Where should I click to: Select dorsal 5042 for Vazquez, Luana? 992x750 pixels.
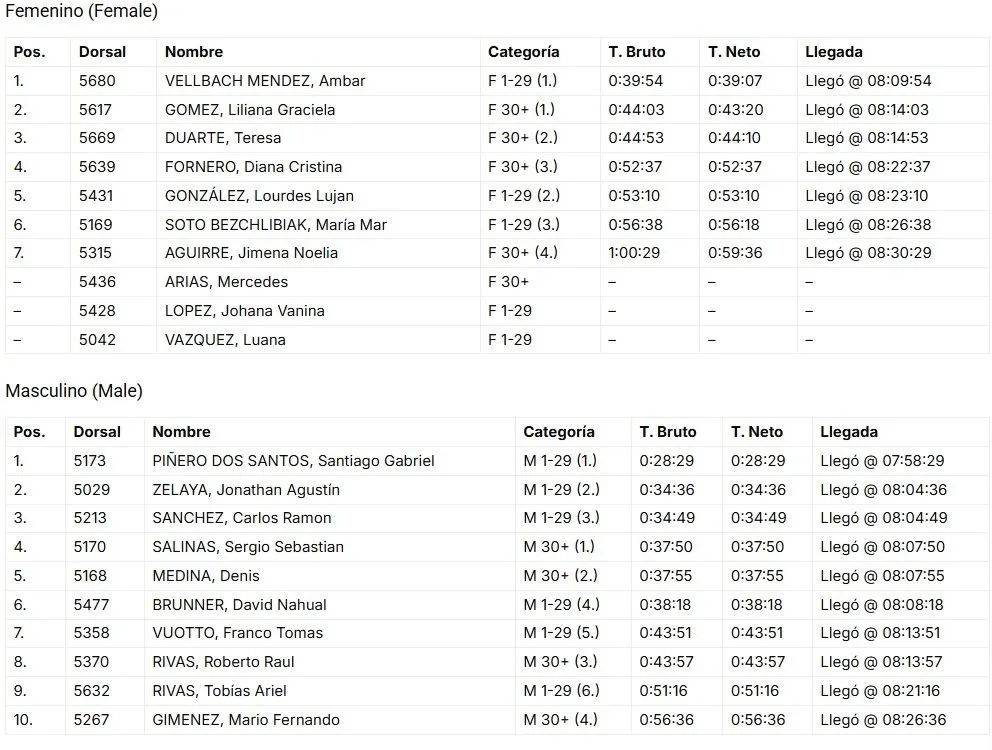tap(97, 340)
